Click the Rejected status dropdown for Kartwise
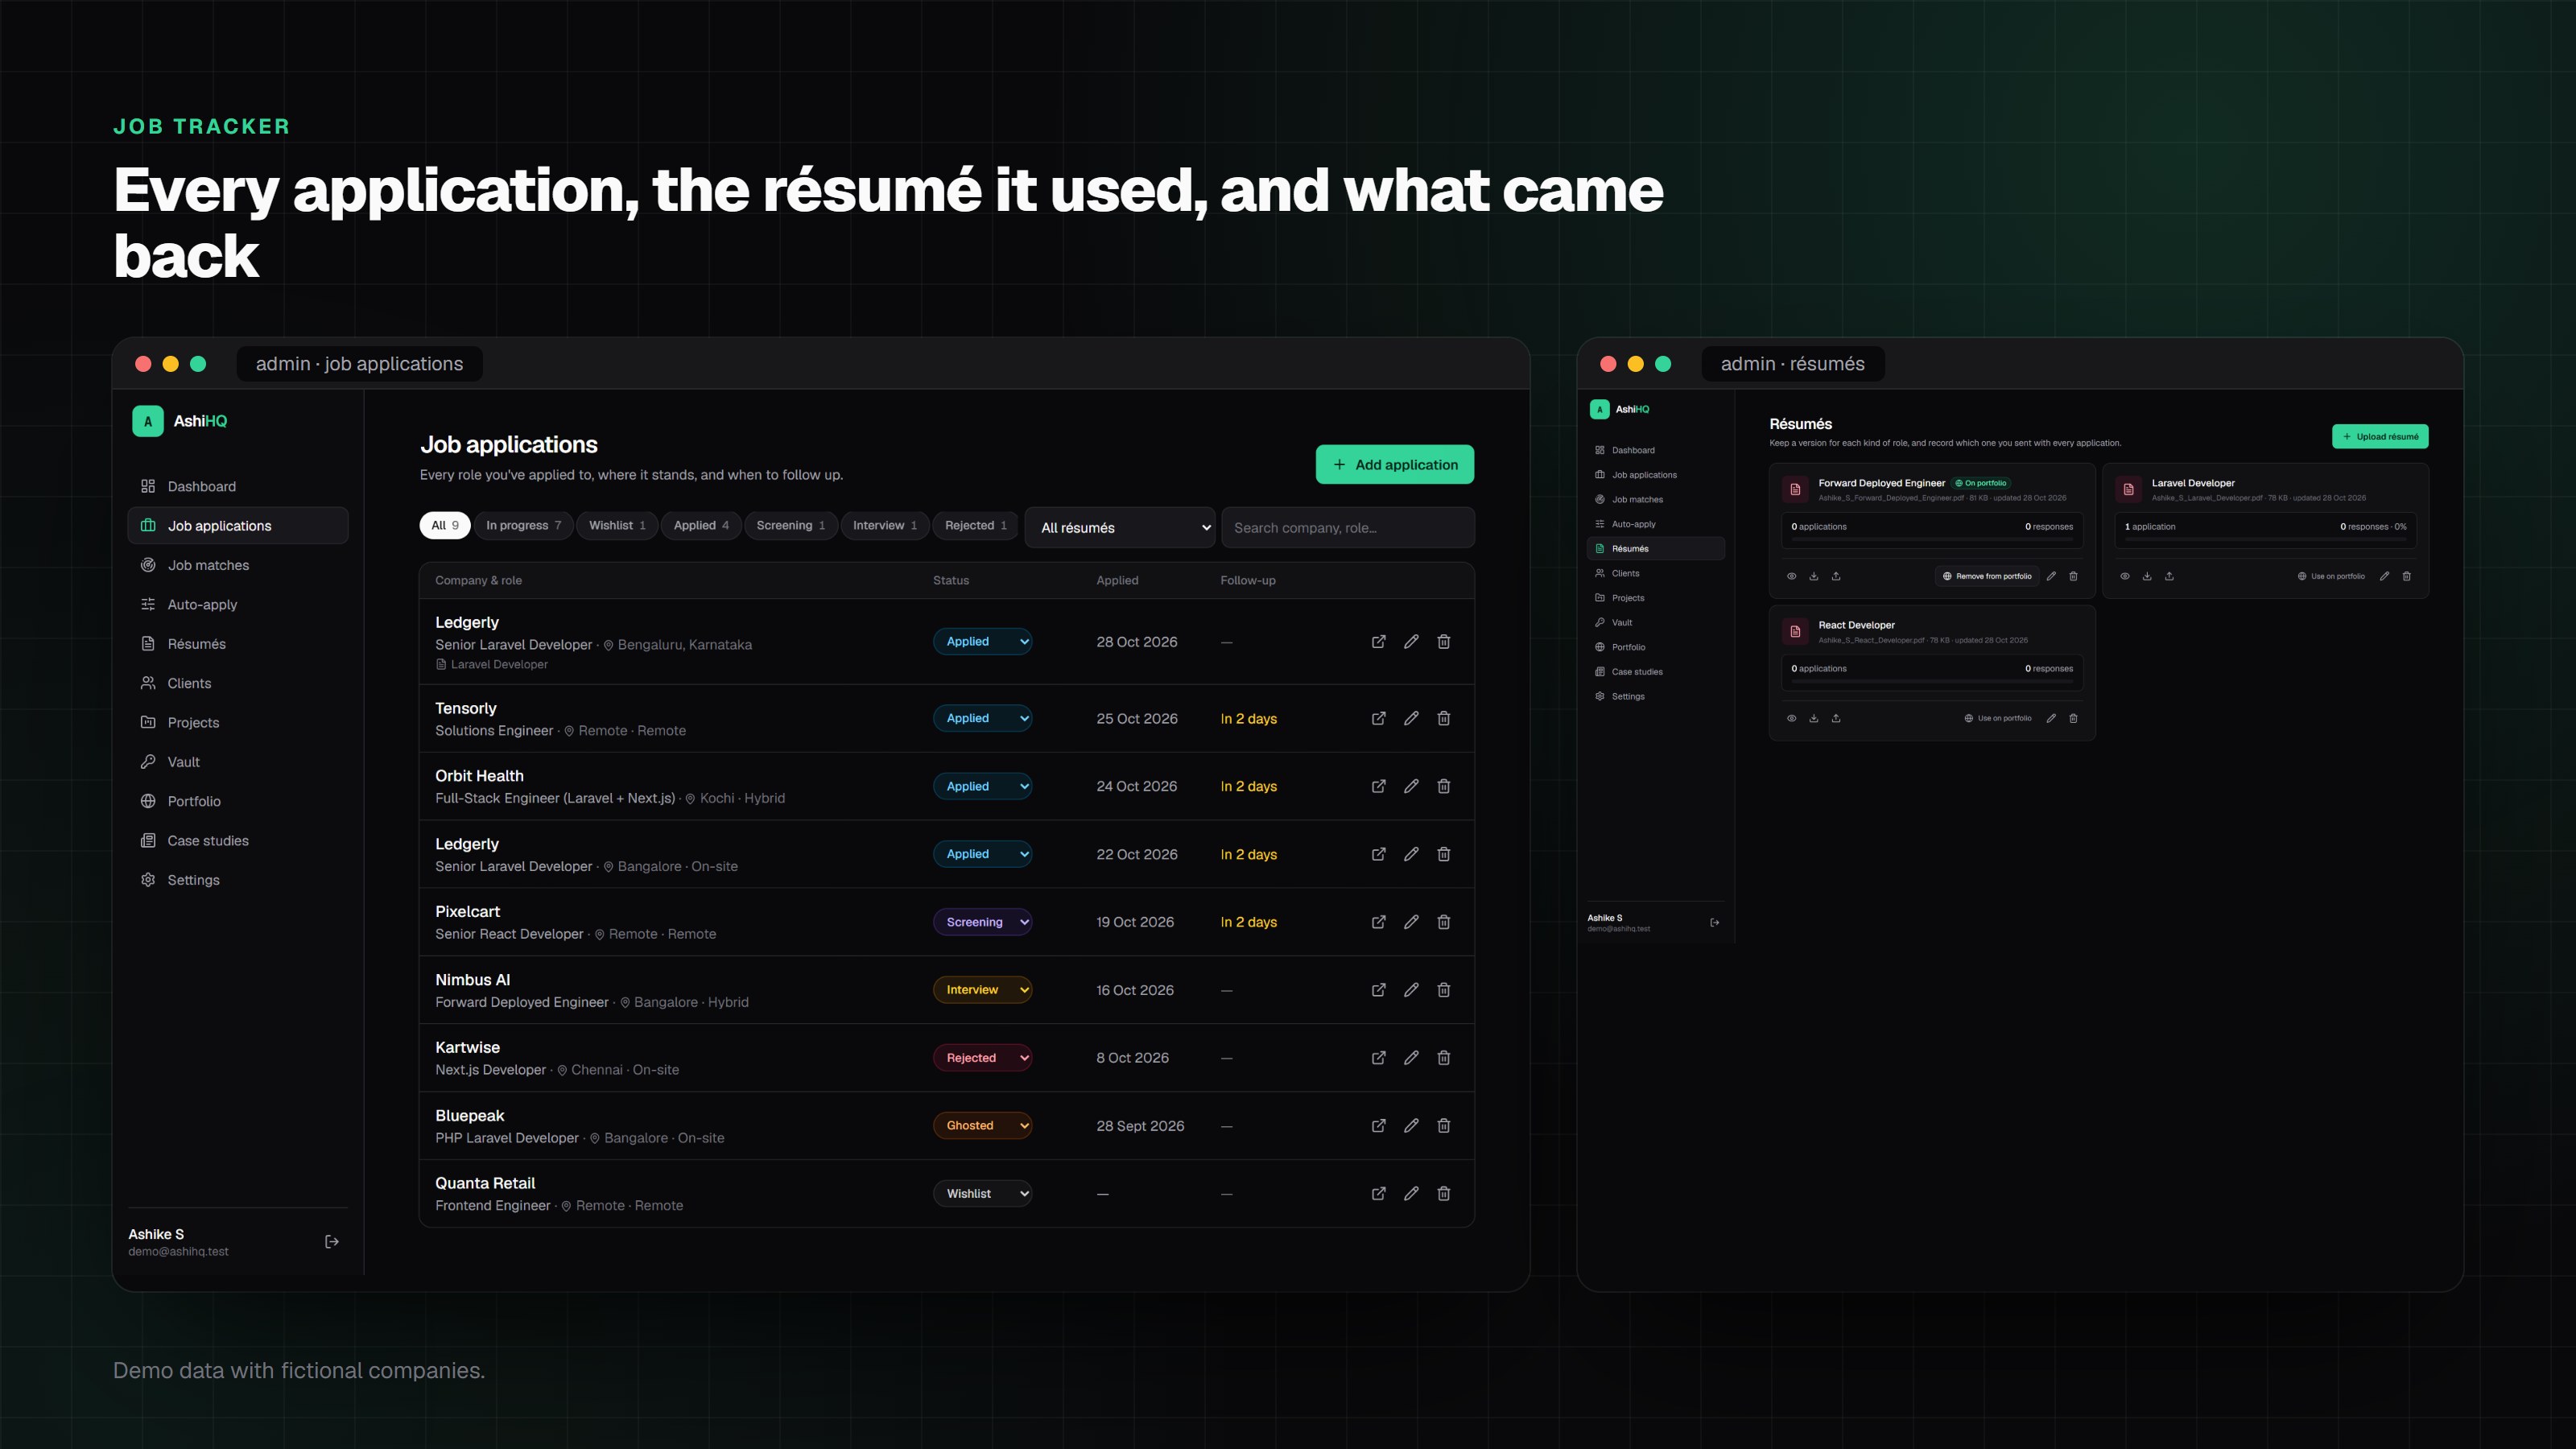Viewport: 2576px width, 1449px height. point(982,1057)
